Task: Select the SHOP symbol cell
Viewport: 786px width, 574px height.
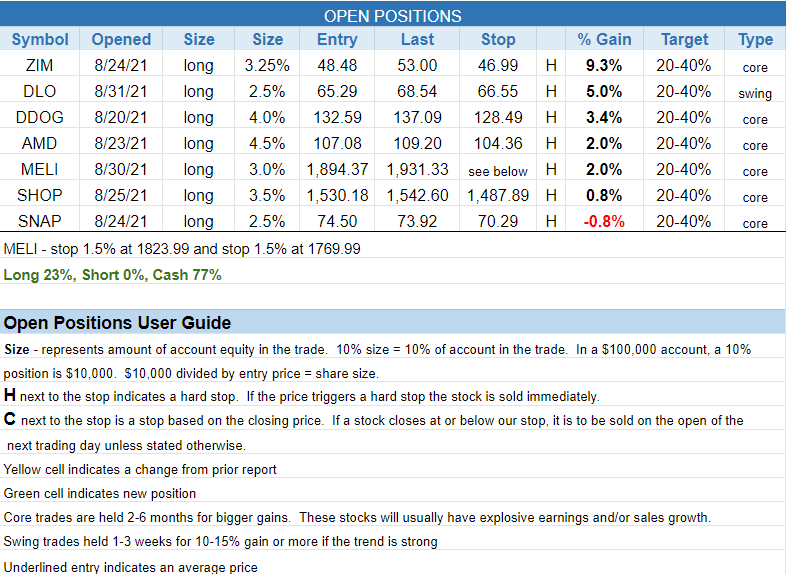Action: (x=40, y=195)
